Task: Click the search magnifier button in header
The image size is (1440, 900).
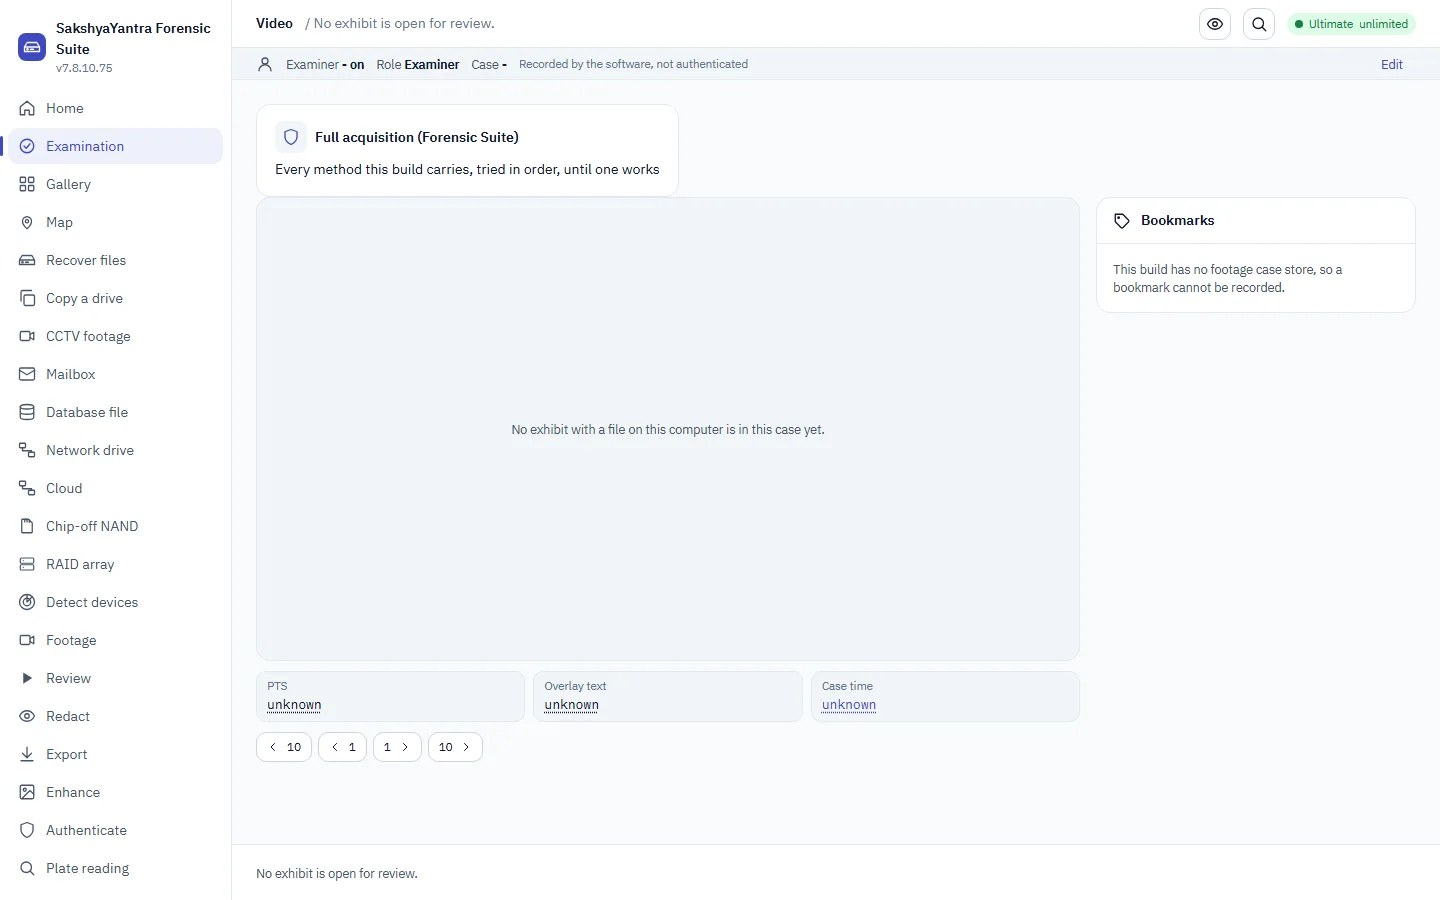Action: (1259, 24)
